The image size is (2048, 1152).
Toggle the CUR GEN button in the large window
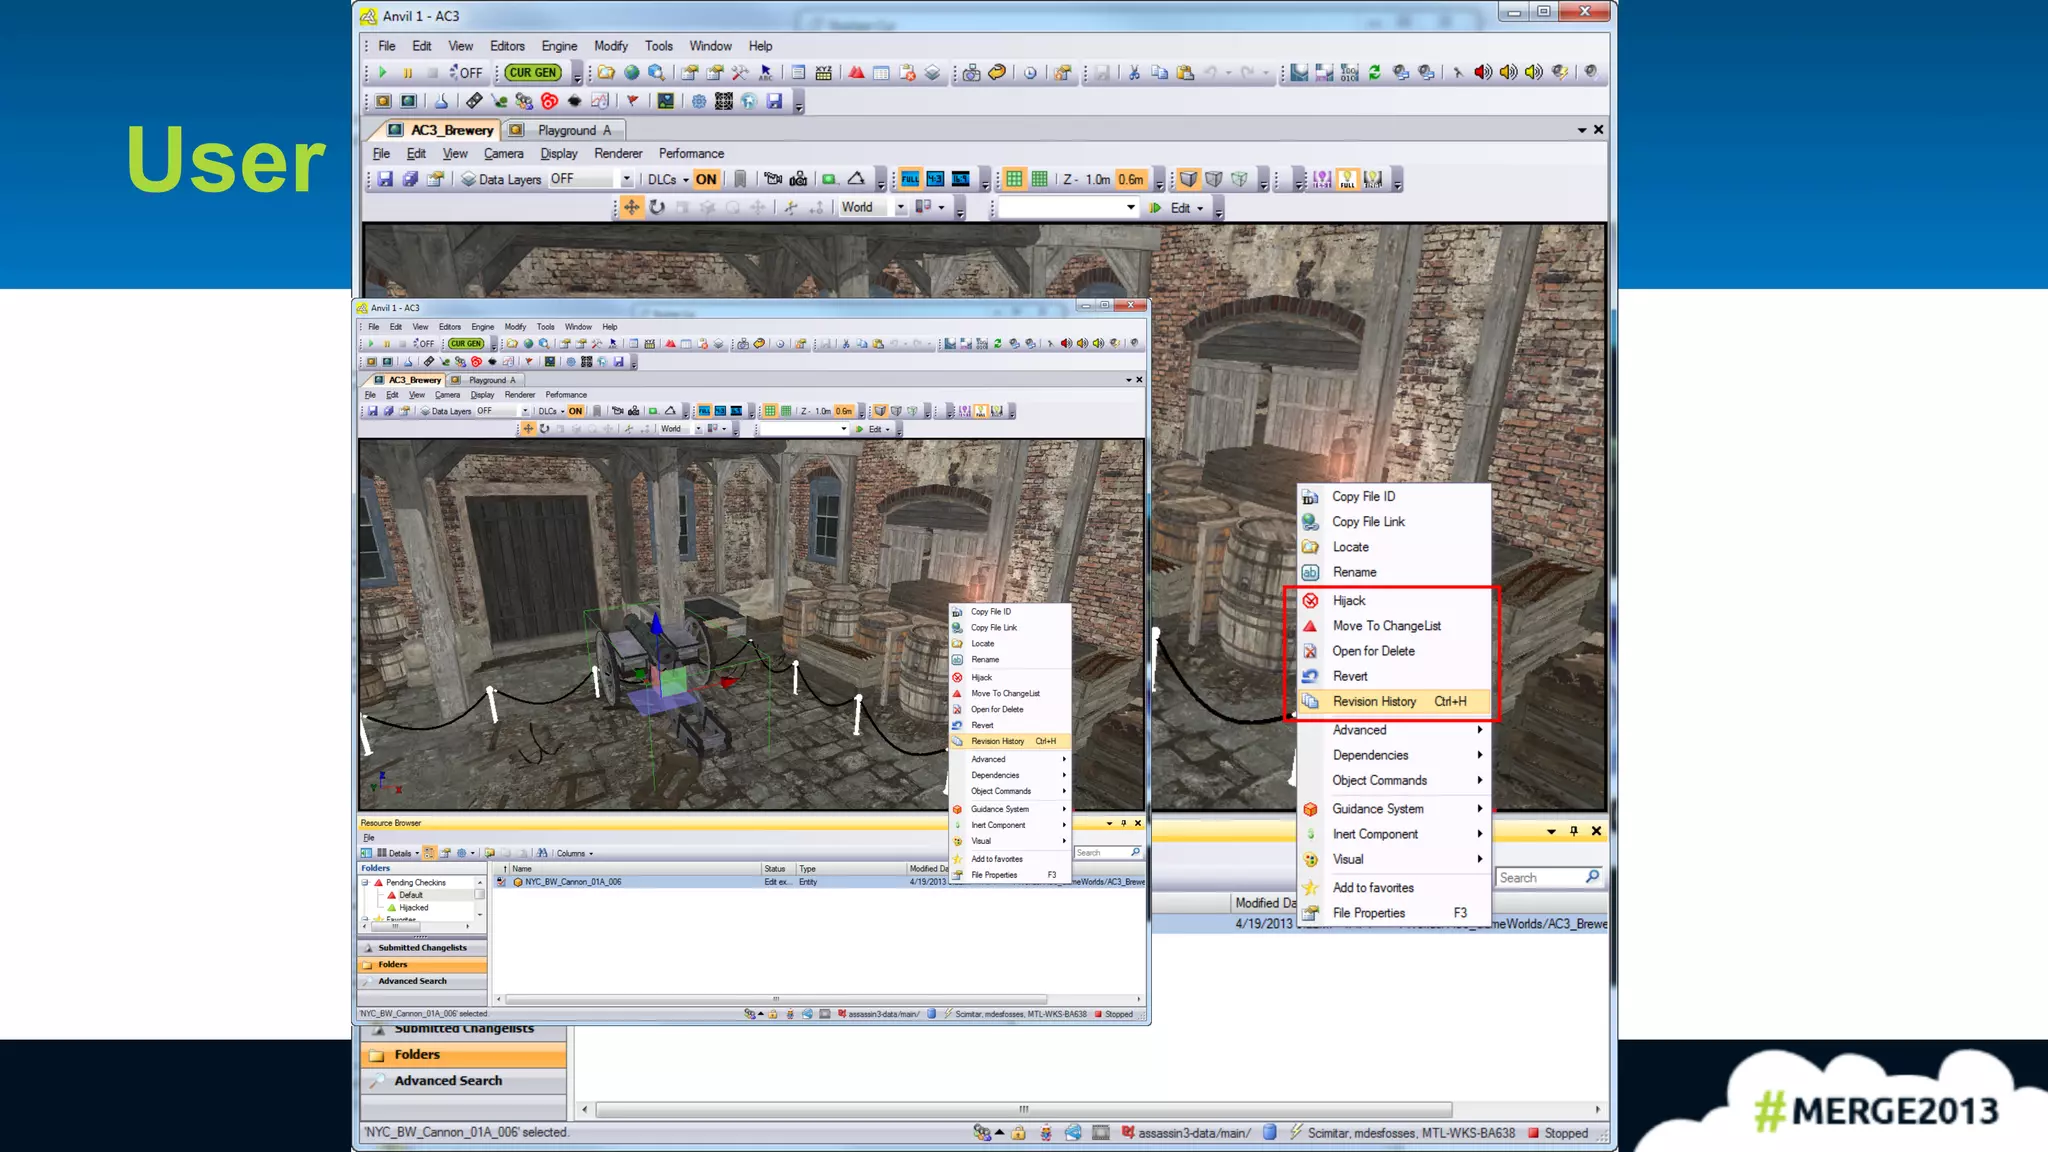tap(532, 72)
